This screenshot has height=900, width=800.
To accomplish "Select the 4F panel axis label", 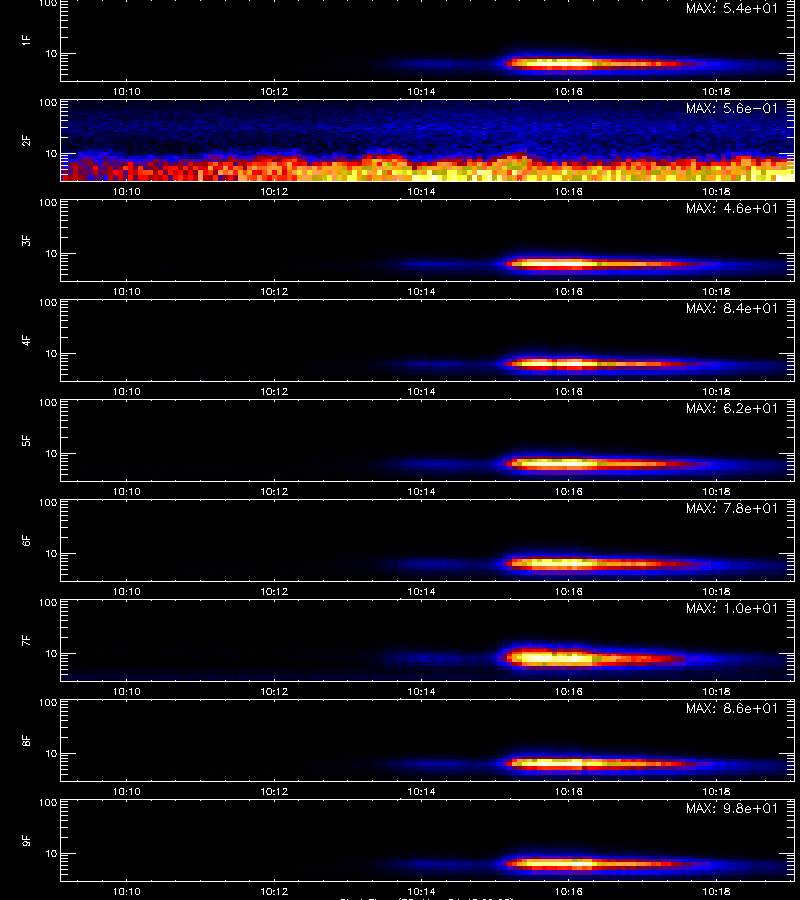I will (26, 340).
